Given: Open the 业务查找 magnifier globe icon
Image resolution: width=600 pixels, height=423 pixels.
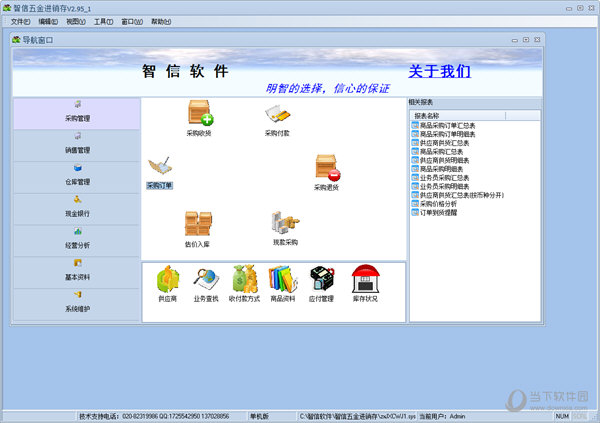Looking at the screenshot, I should coord(206,279).
